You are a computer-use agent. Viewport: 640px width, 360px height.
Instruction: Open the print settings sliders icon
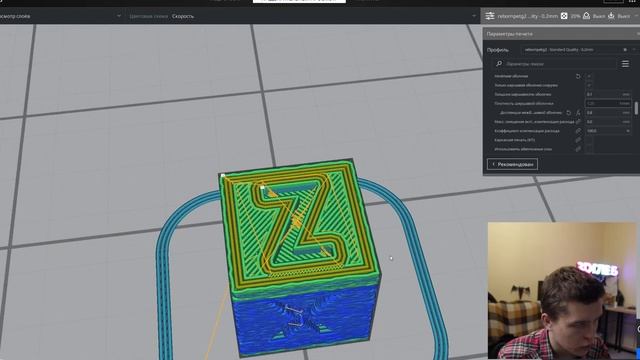[490, 16]
